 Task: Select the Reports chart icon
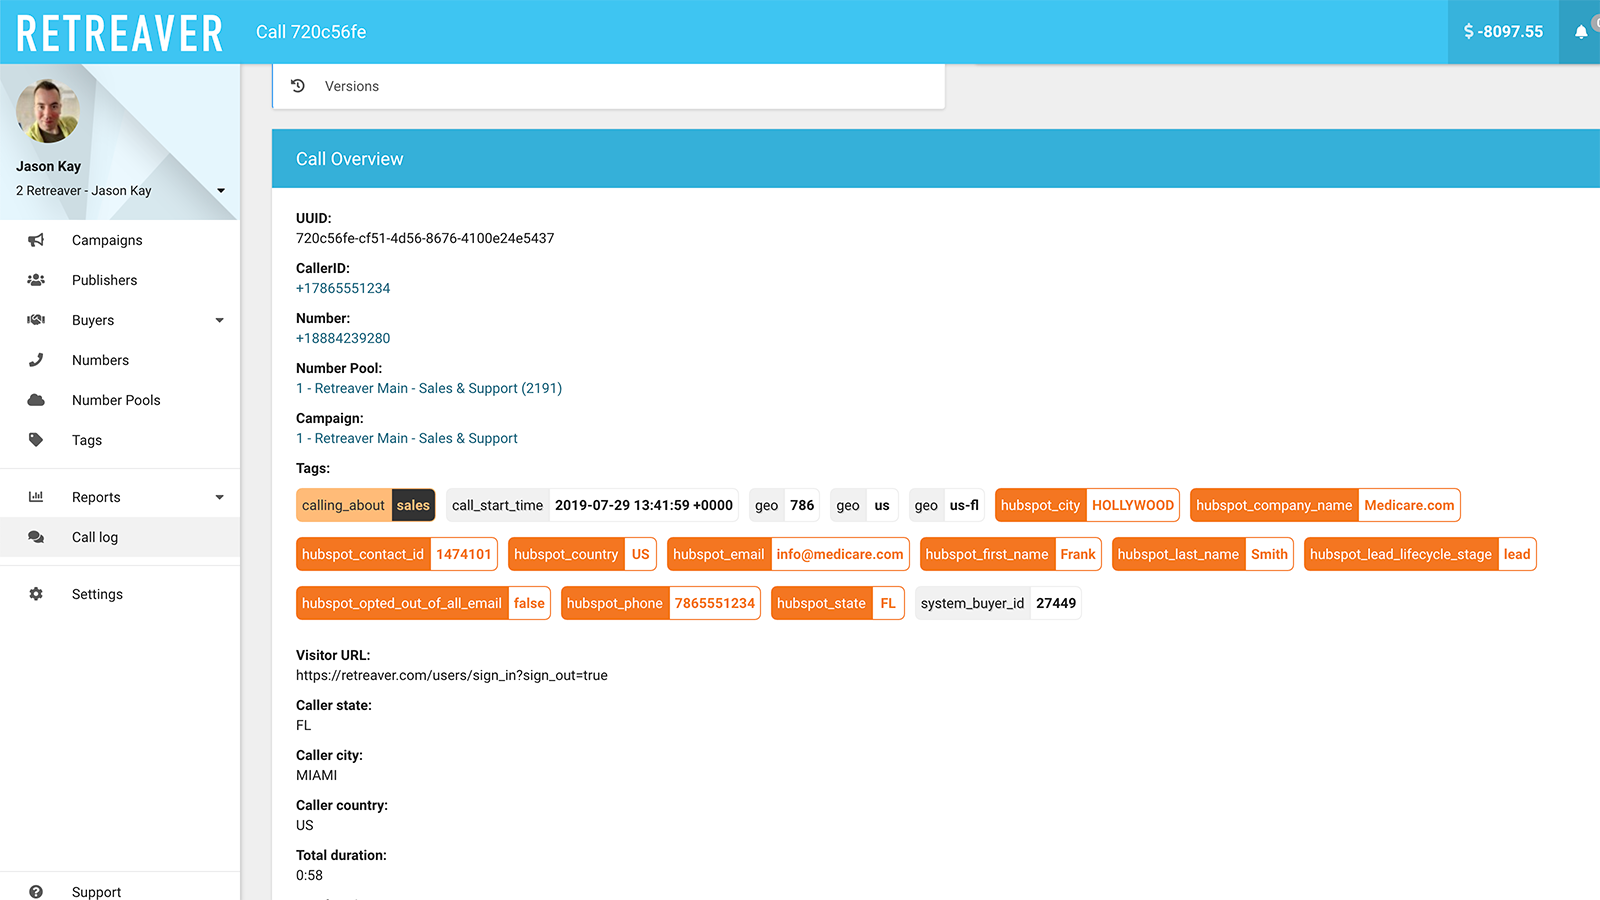[35, 496]
